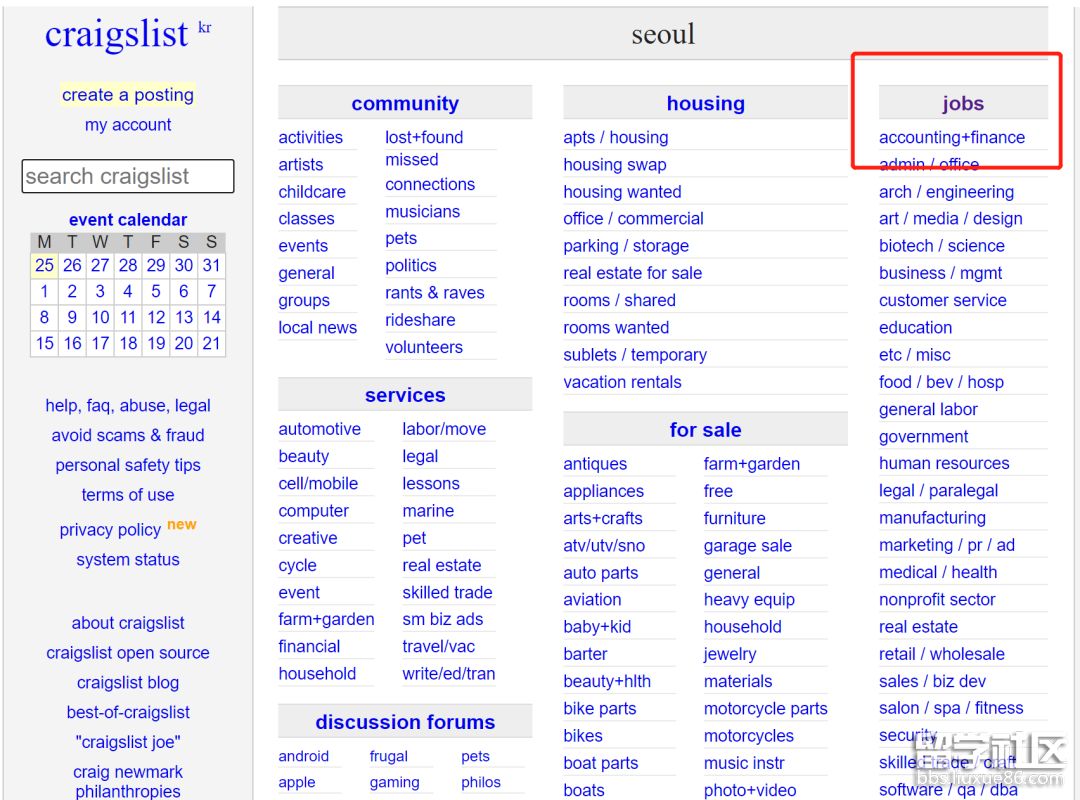Screen dimensions: 1080x800
Task: Open the housing section header
Action: [705, 103]
